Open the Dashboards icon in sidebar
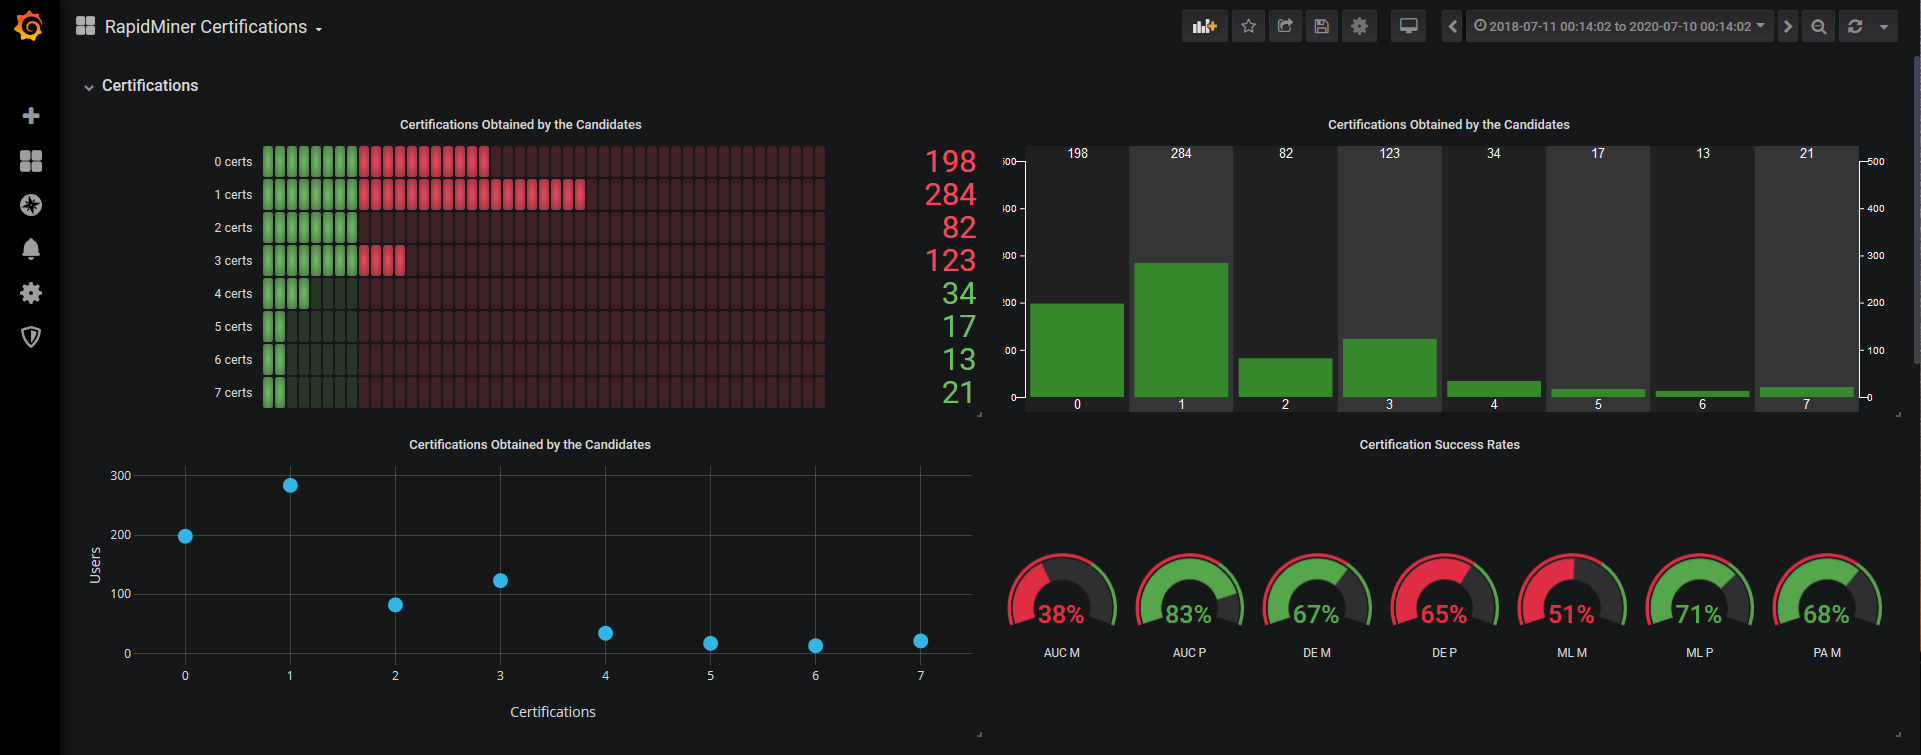This screenshot has width=1921, height=755. tap(31, 161)
